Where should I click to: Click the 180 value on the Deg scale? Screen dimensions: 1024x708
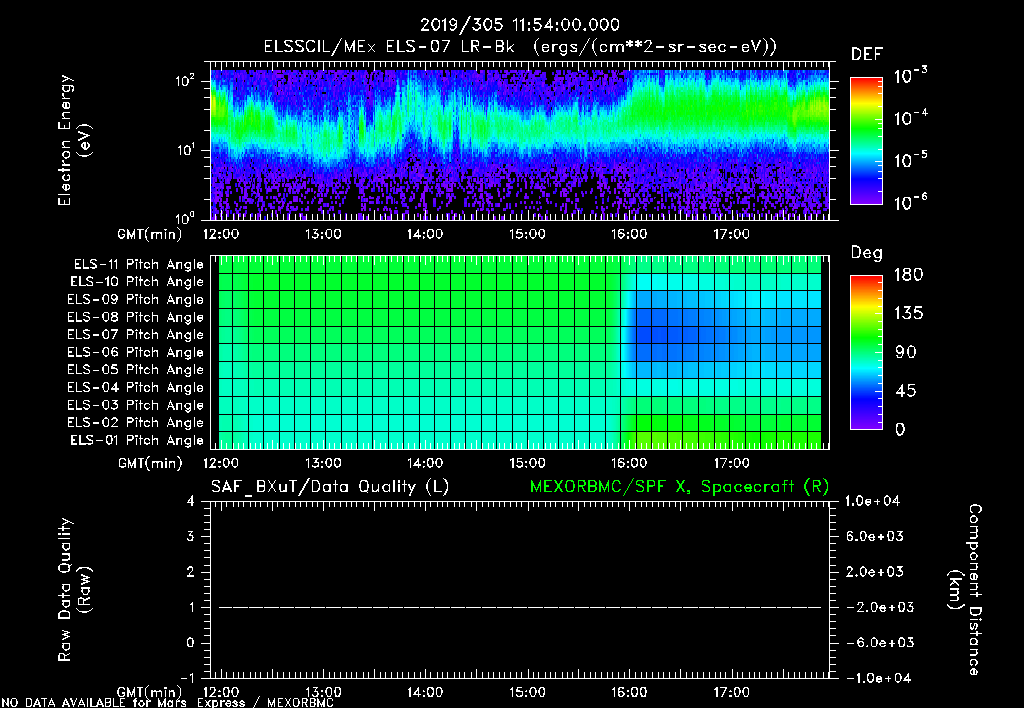tap(908, 274)
